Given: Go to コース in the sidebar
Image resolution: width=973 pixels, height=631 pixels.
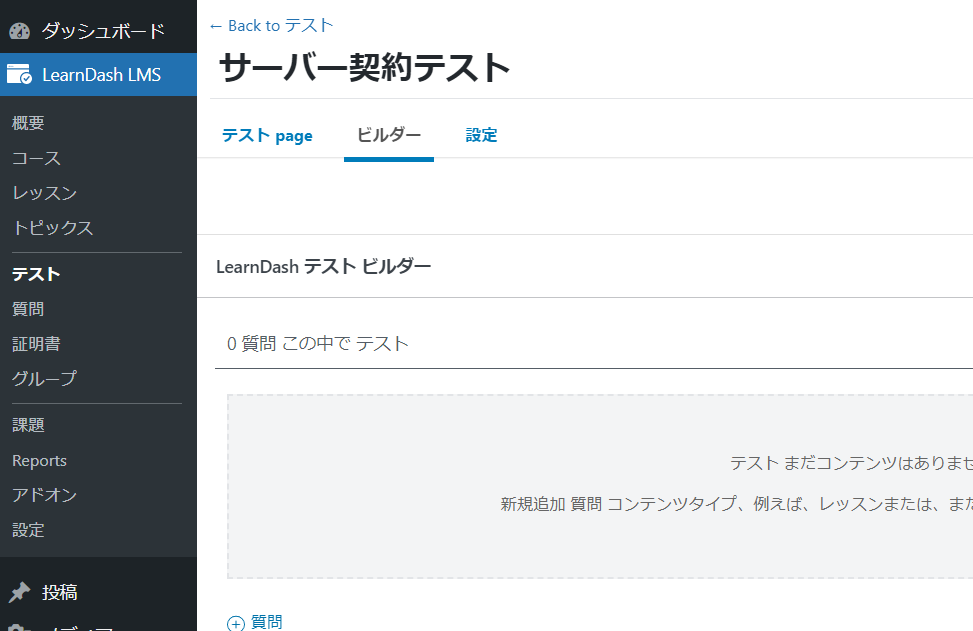Looking at the screenshot, I should coord(36,158).
